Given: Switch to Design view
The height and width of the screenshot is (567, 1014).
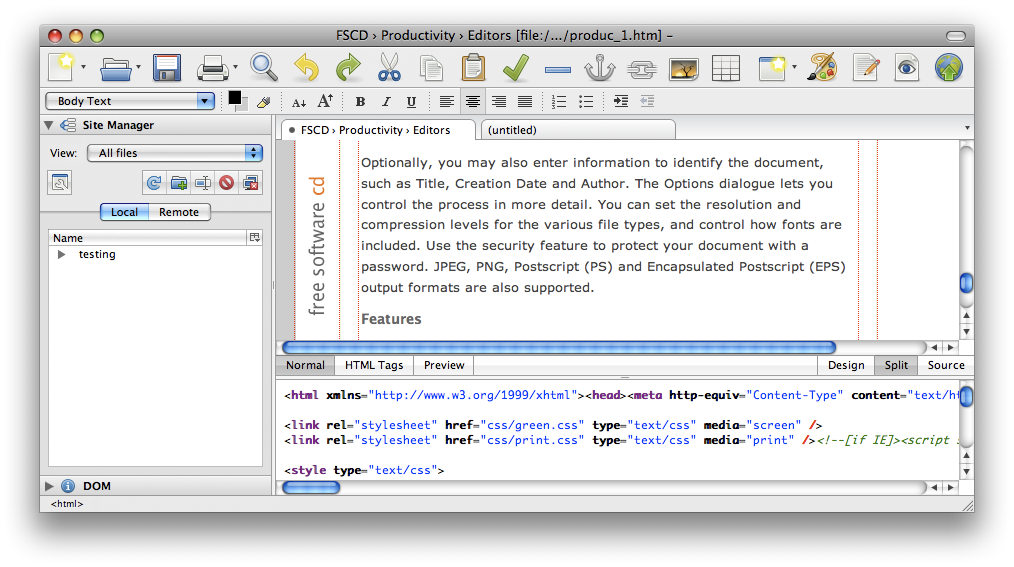Looking at the screenshot, I should pyautogui.click(x=846, y=365).
